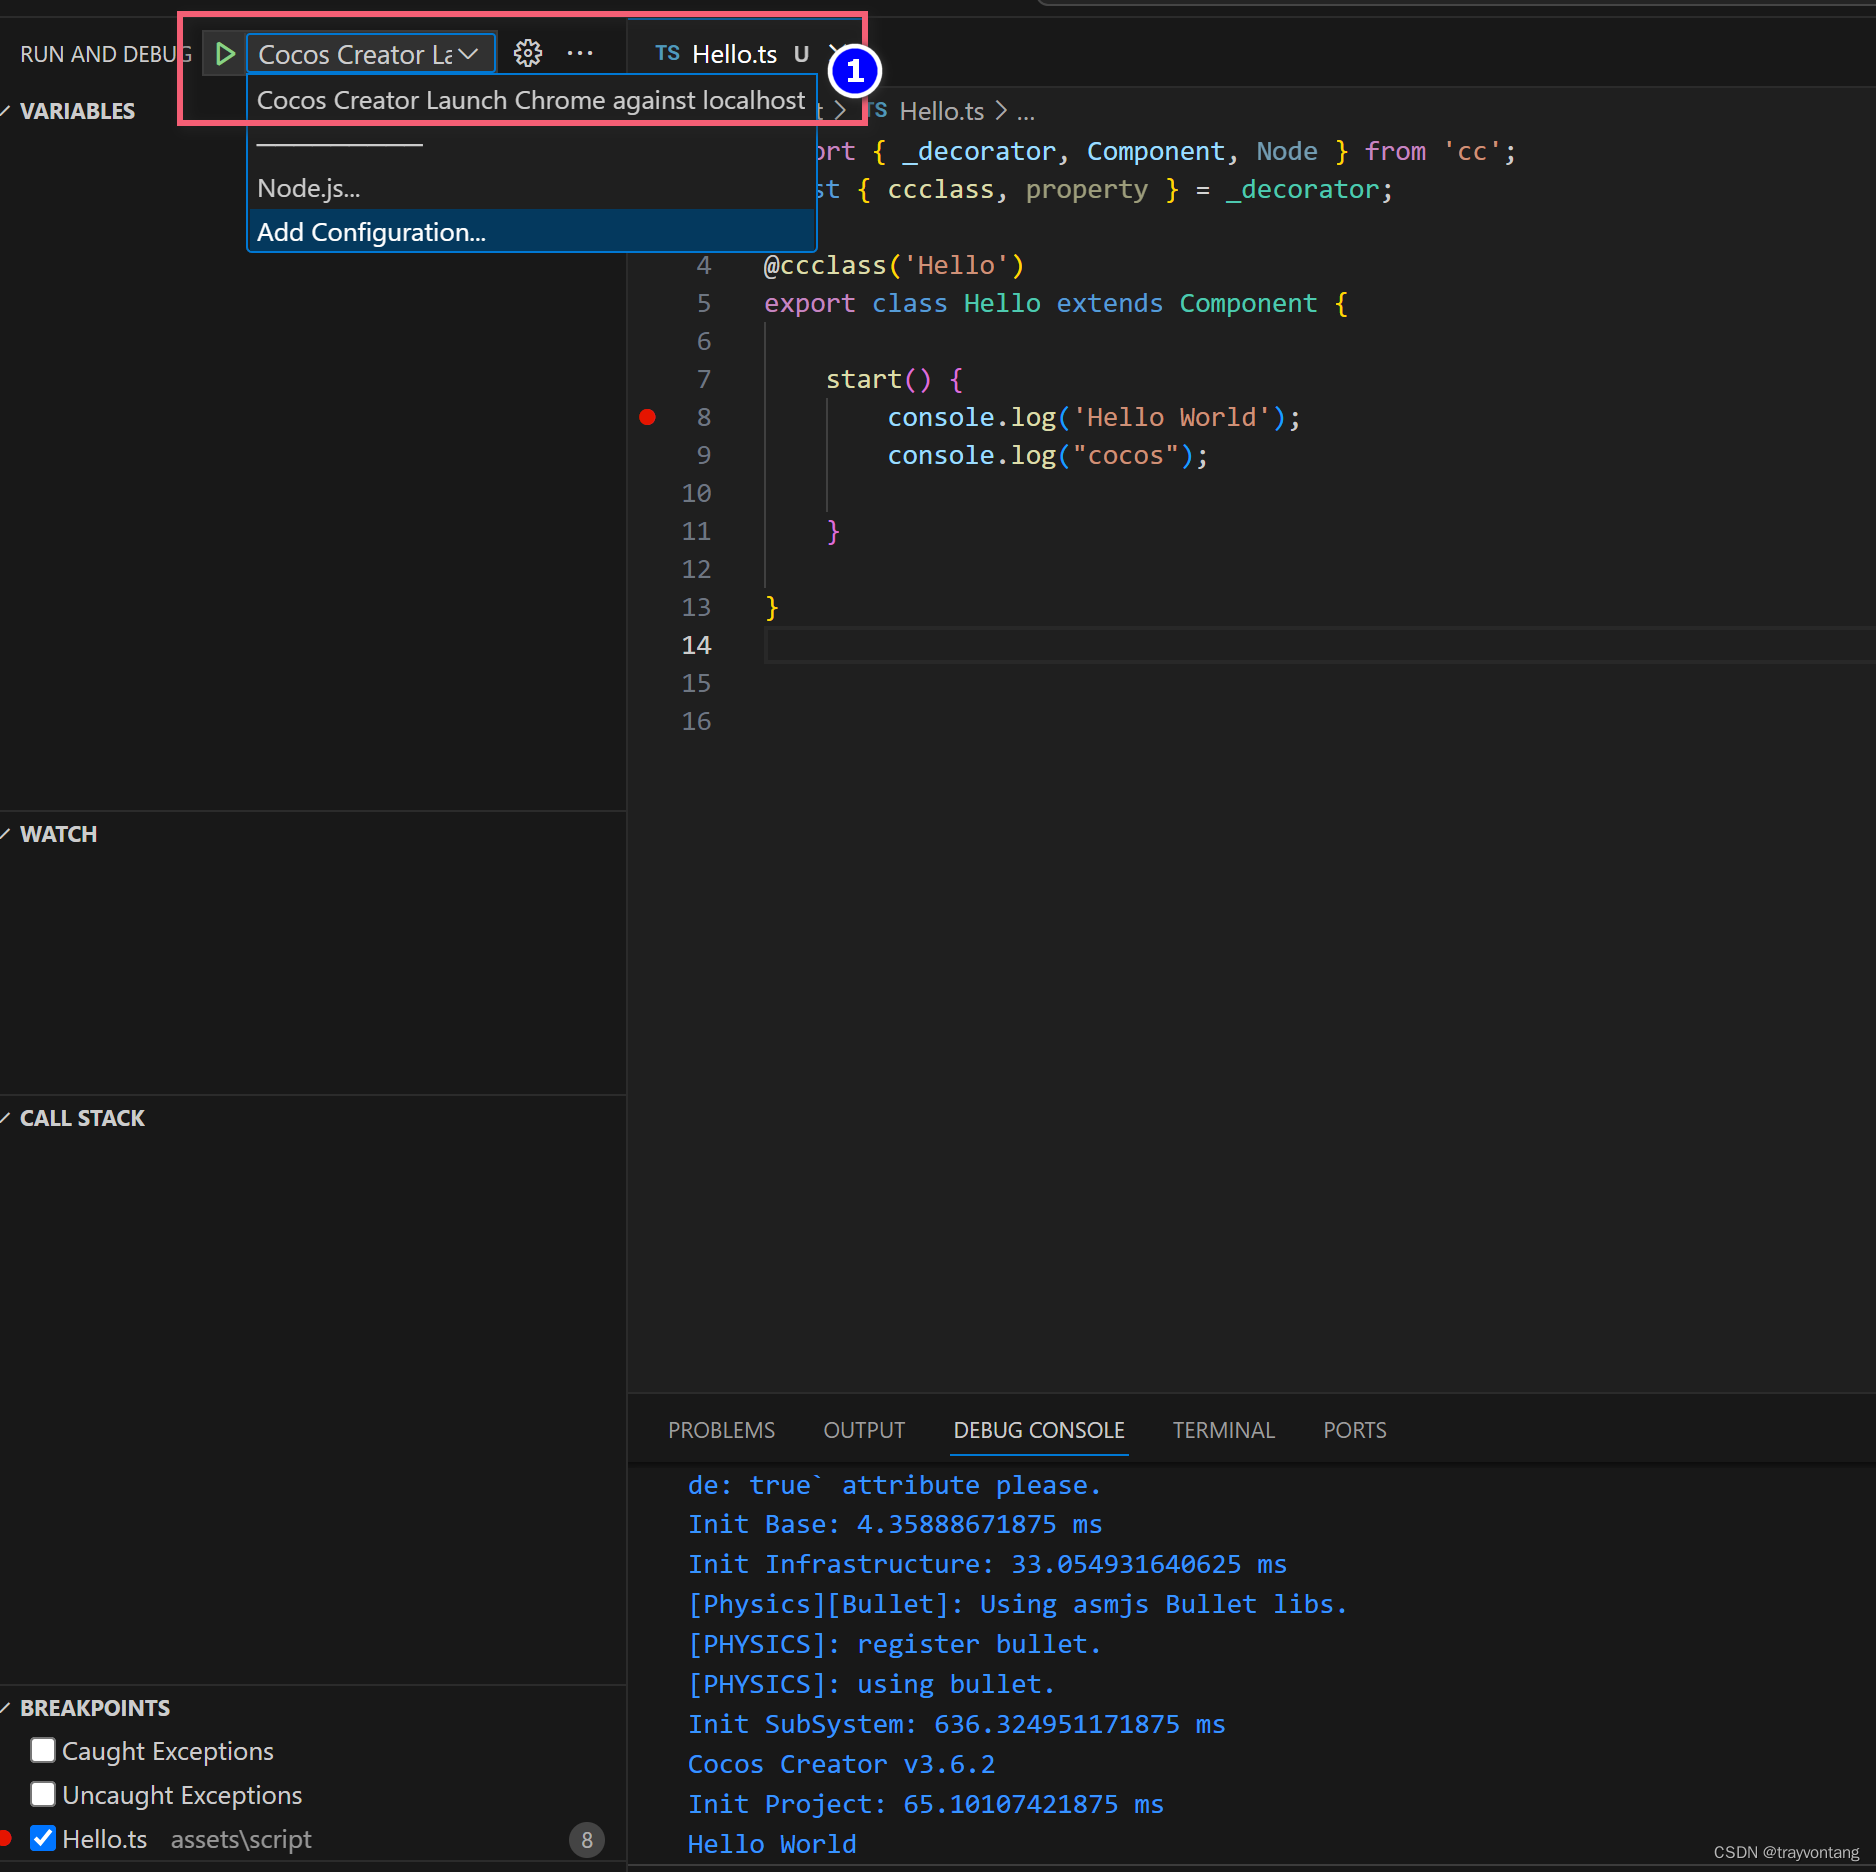Collapse the CALL STACK section
The image size is (1876, 1872).
(81, 1118)
